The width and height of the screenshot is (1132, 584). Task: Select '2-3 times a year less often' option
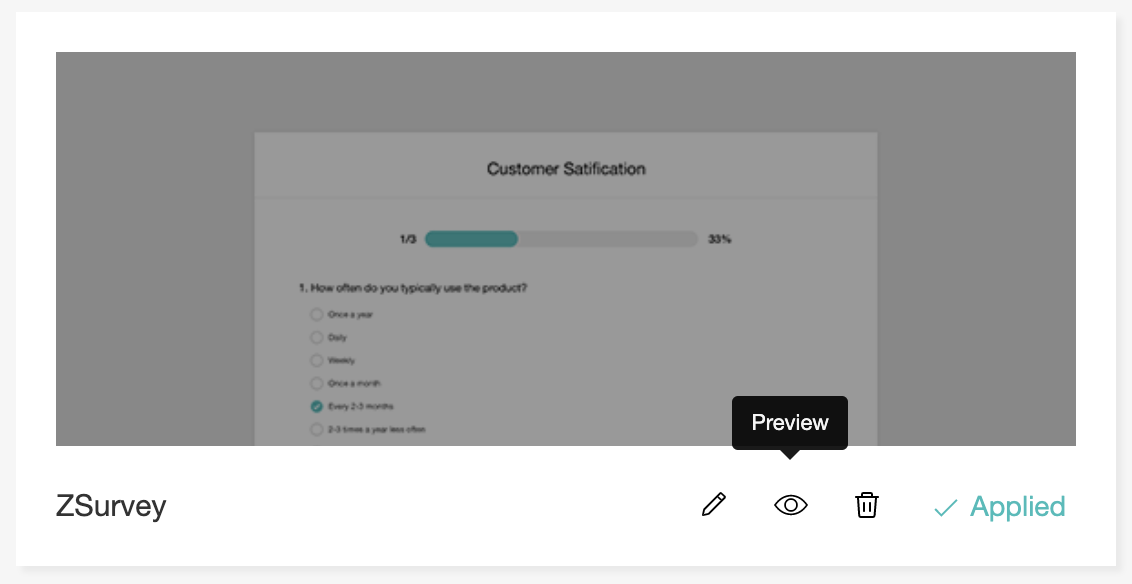point(317,429)
